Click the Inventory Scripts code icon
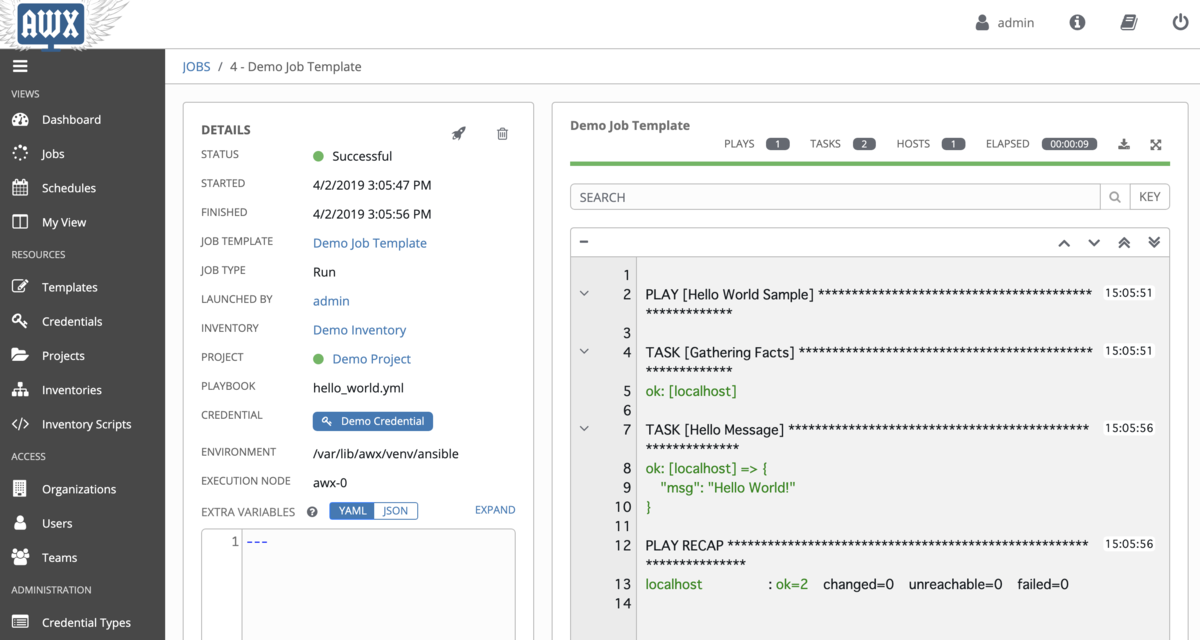 pos(20,424)
